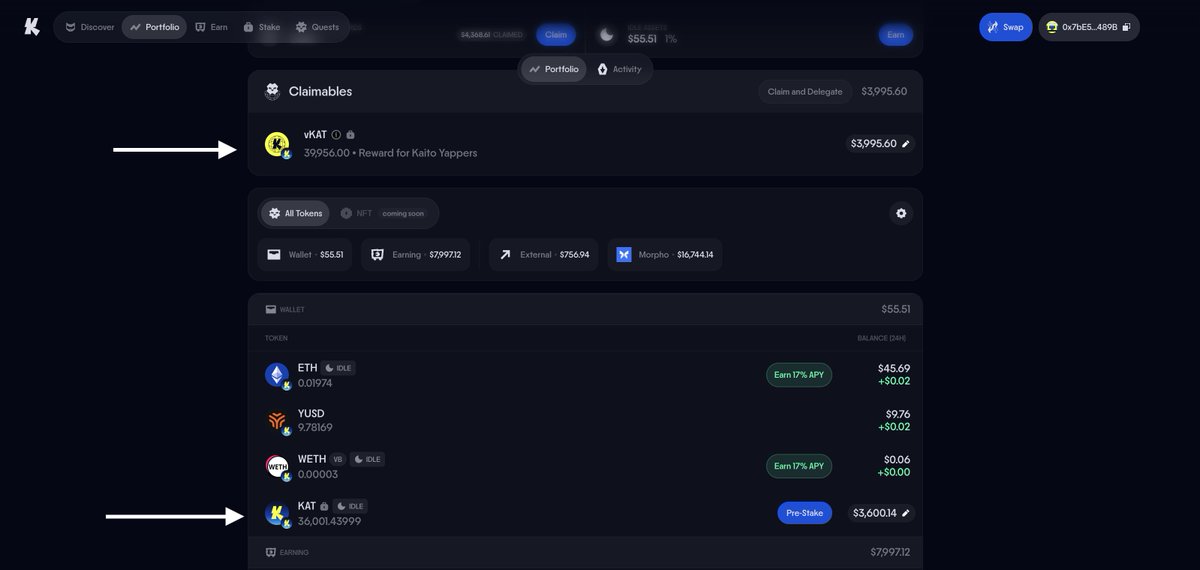Click the Morpho logo icon

(624, 255)
